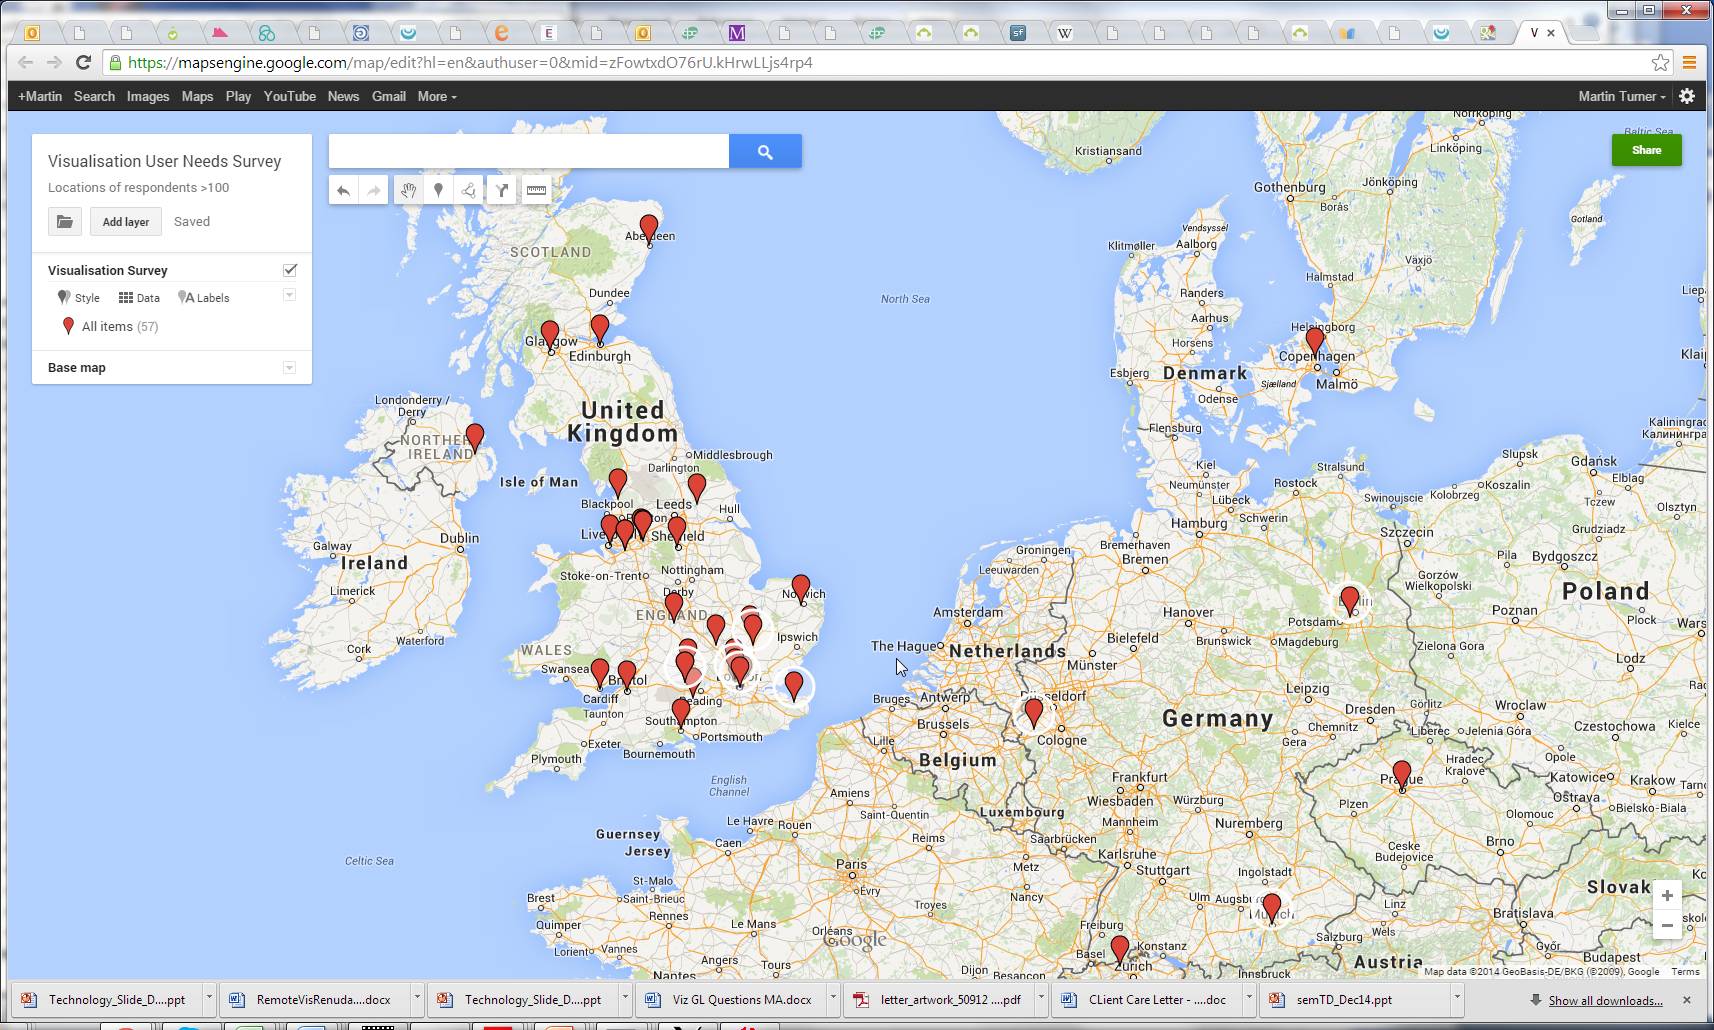Choose the add marker tool
Image resolution: width=1714 pixels, height=1030 pixels.
pyautogui.click(x=438, y=190)
